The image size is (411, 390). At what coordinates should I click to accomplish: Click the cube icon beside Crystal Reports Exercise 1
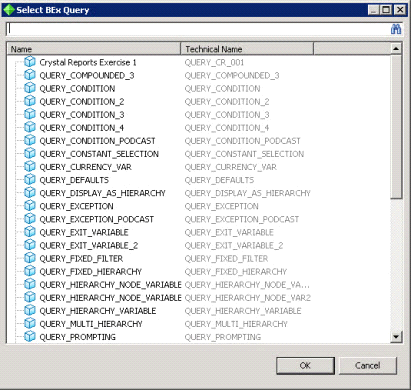[x=30, y=62]
